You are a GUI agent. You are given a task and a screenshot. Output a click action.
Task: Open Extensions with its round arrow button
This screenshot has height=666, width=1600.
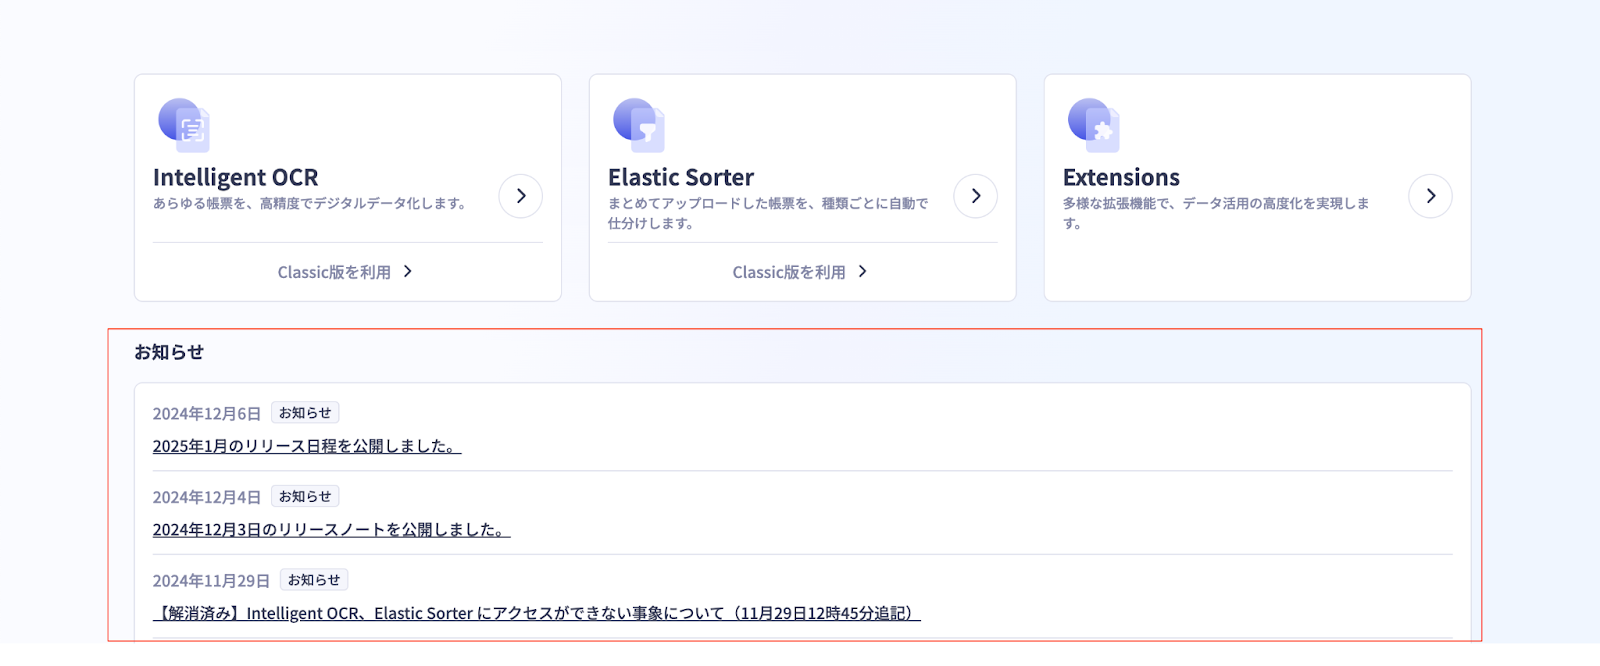[1431, 196]
